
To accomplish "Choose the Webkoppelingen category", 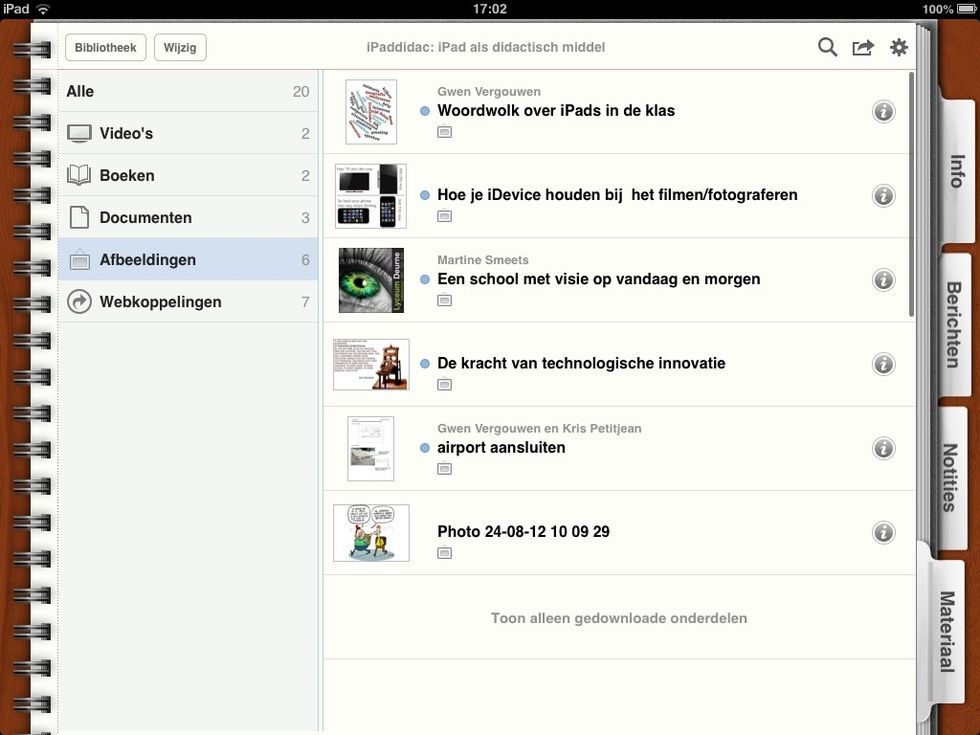I will [188, 301].
